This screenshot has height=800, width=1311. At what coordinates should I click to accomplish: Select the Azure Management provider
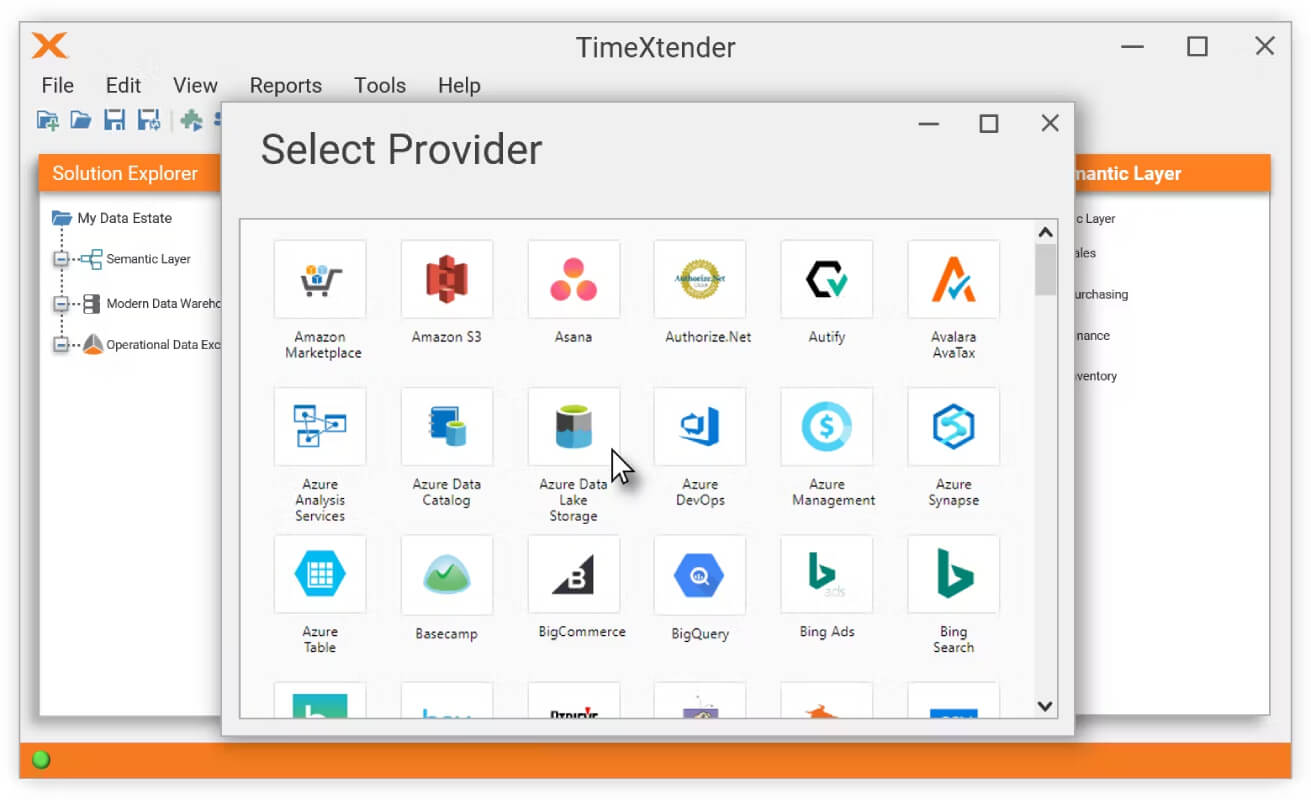pyautogui.click(x=827, y=427)
